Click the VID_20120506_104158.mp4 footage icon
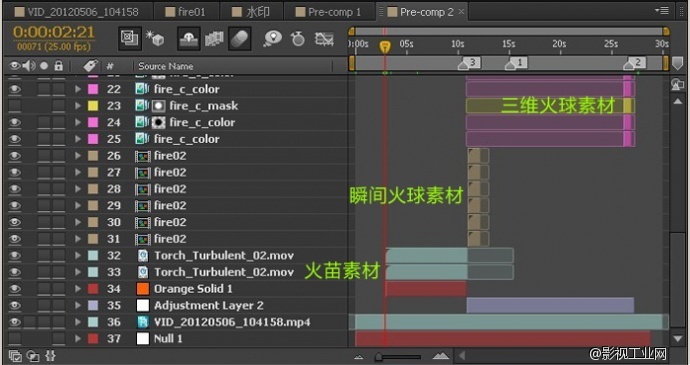Viewport: 690px width, 365px height. [143, 322]
